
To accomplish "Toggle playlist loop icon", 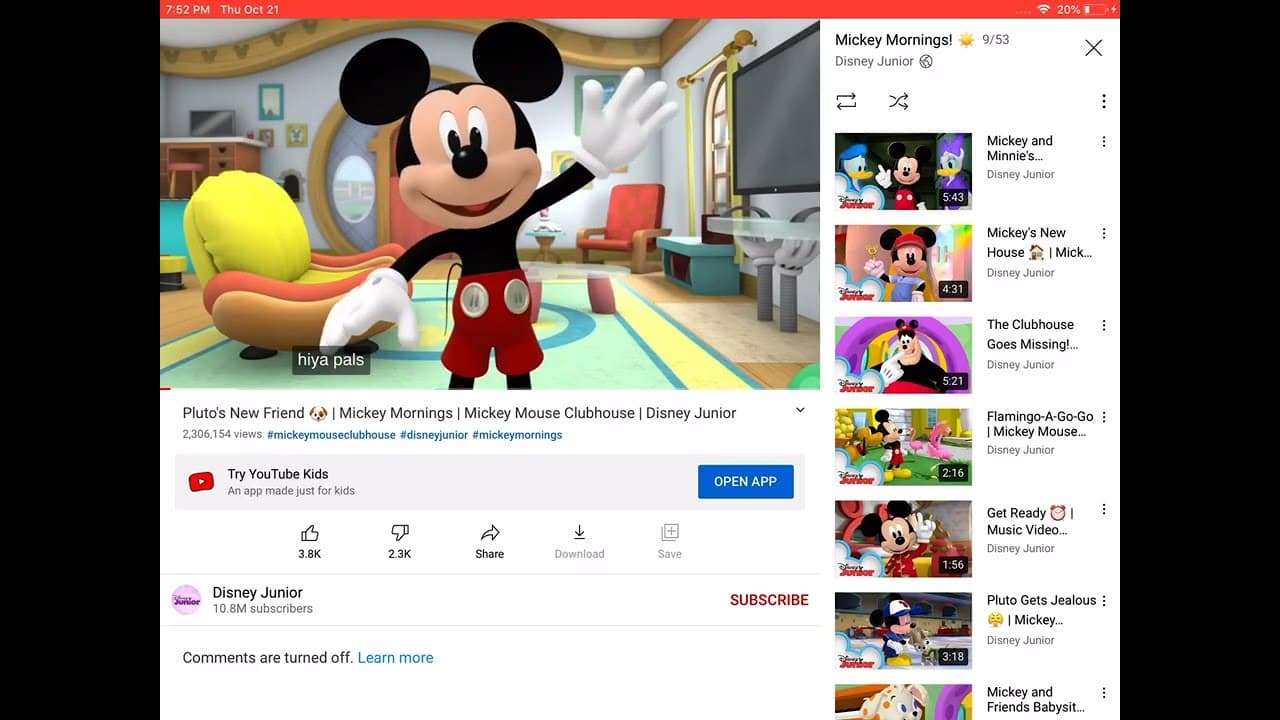I will (846, 101).
